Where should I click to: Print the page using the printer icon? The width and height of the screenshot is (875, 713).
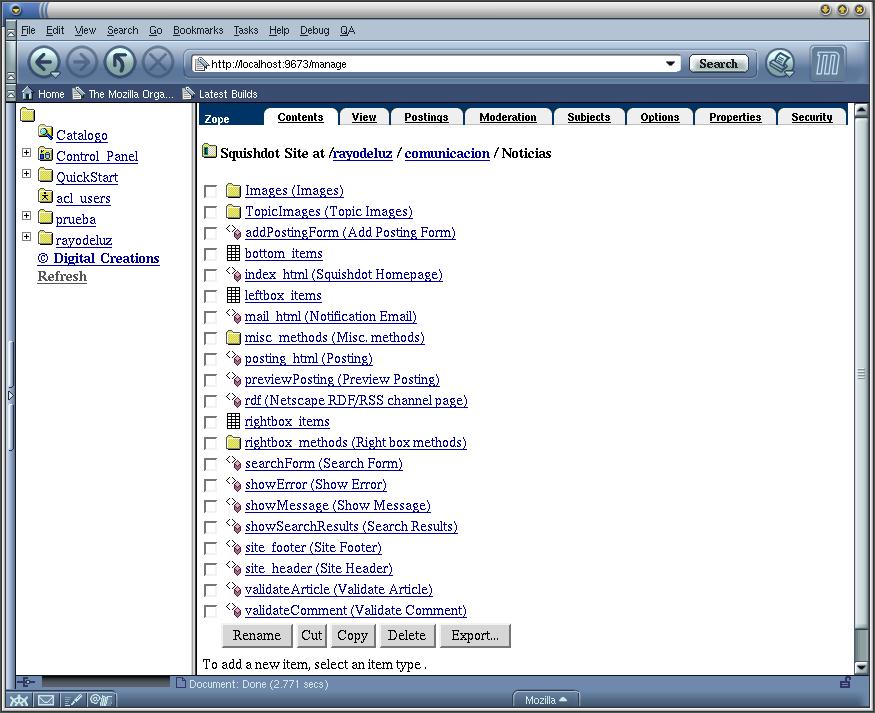(780, 62)
